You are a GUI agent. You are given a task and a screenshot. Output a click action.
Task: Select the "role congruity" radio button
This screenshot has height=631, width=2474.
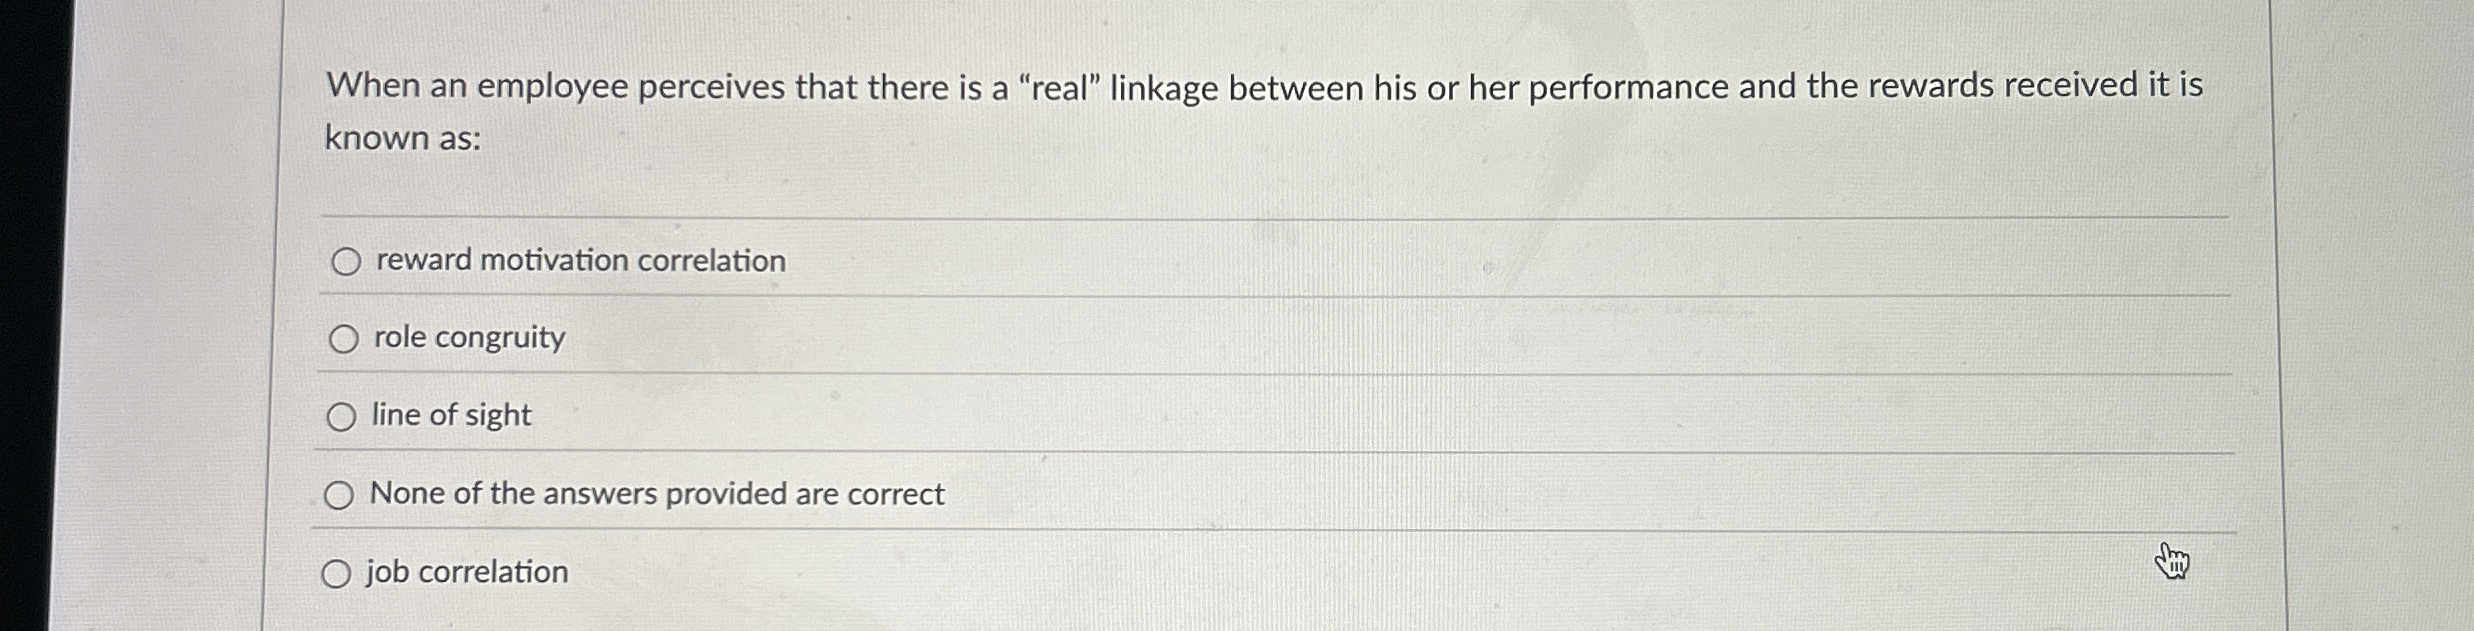344,340
